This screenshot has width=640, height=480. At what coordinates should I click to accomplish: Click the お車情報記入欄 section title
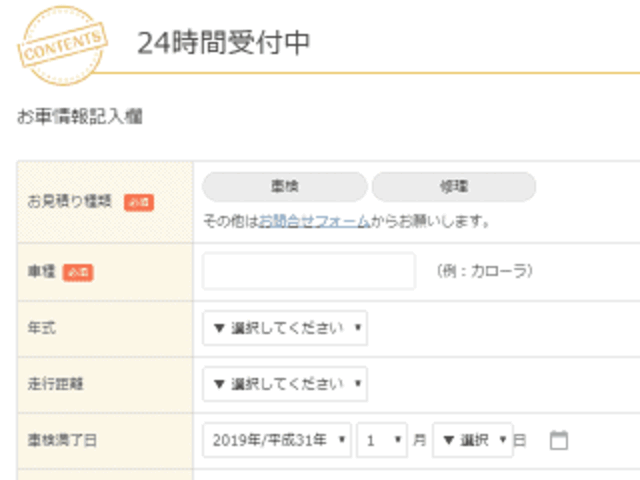80,117
